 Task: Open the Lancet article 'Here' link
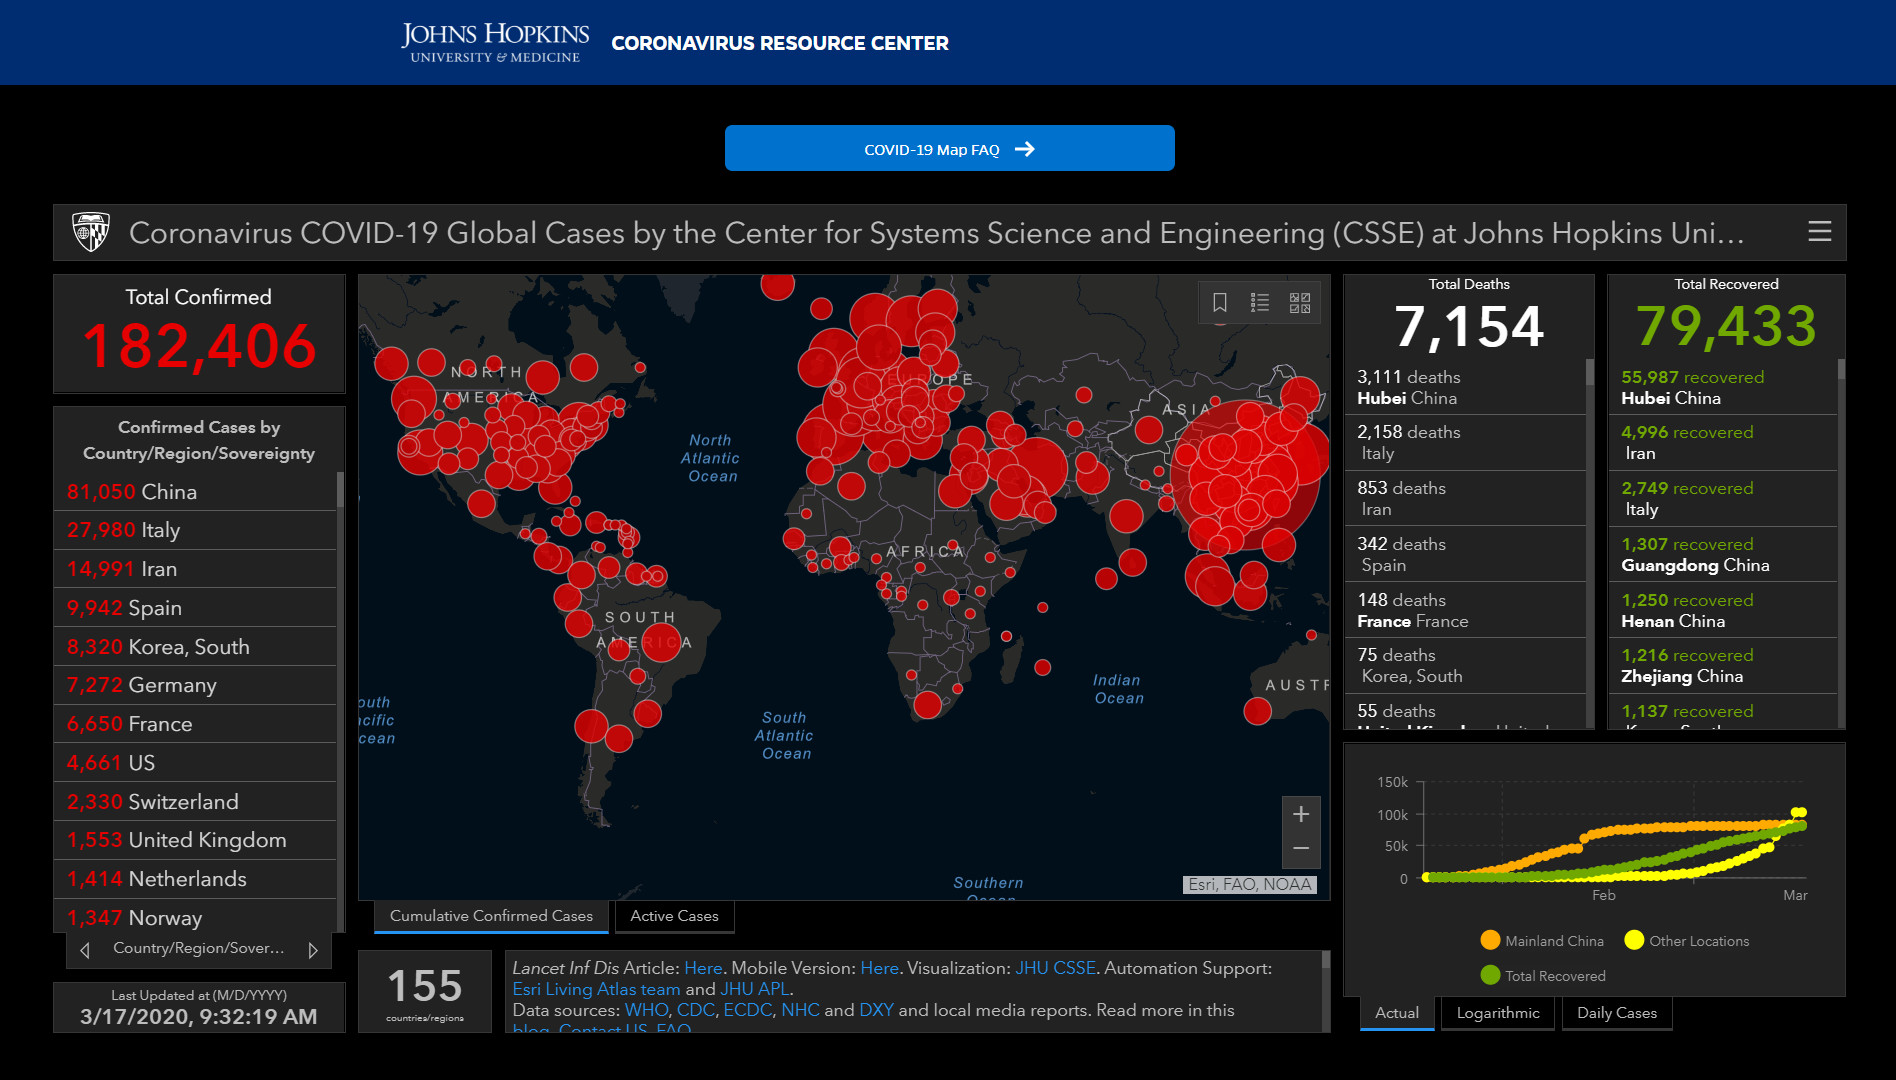(x=703, y=968)
